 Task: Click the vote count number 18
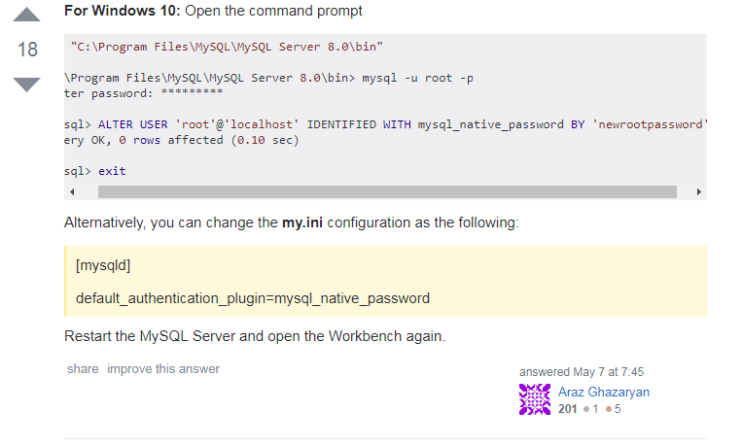pyautogui.click(x=28, y=49)
